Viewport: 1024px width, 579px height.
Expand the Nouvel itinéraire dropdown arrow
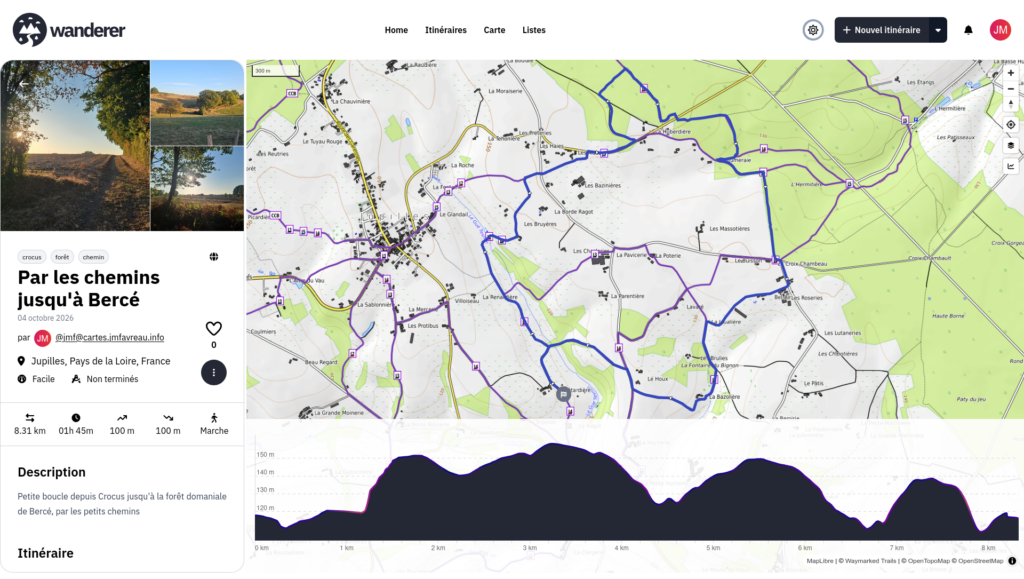point(938,30)
